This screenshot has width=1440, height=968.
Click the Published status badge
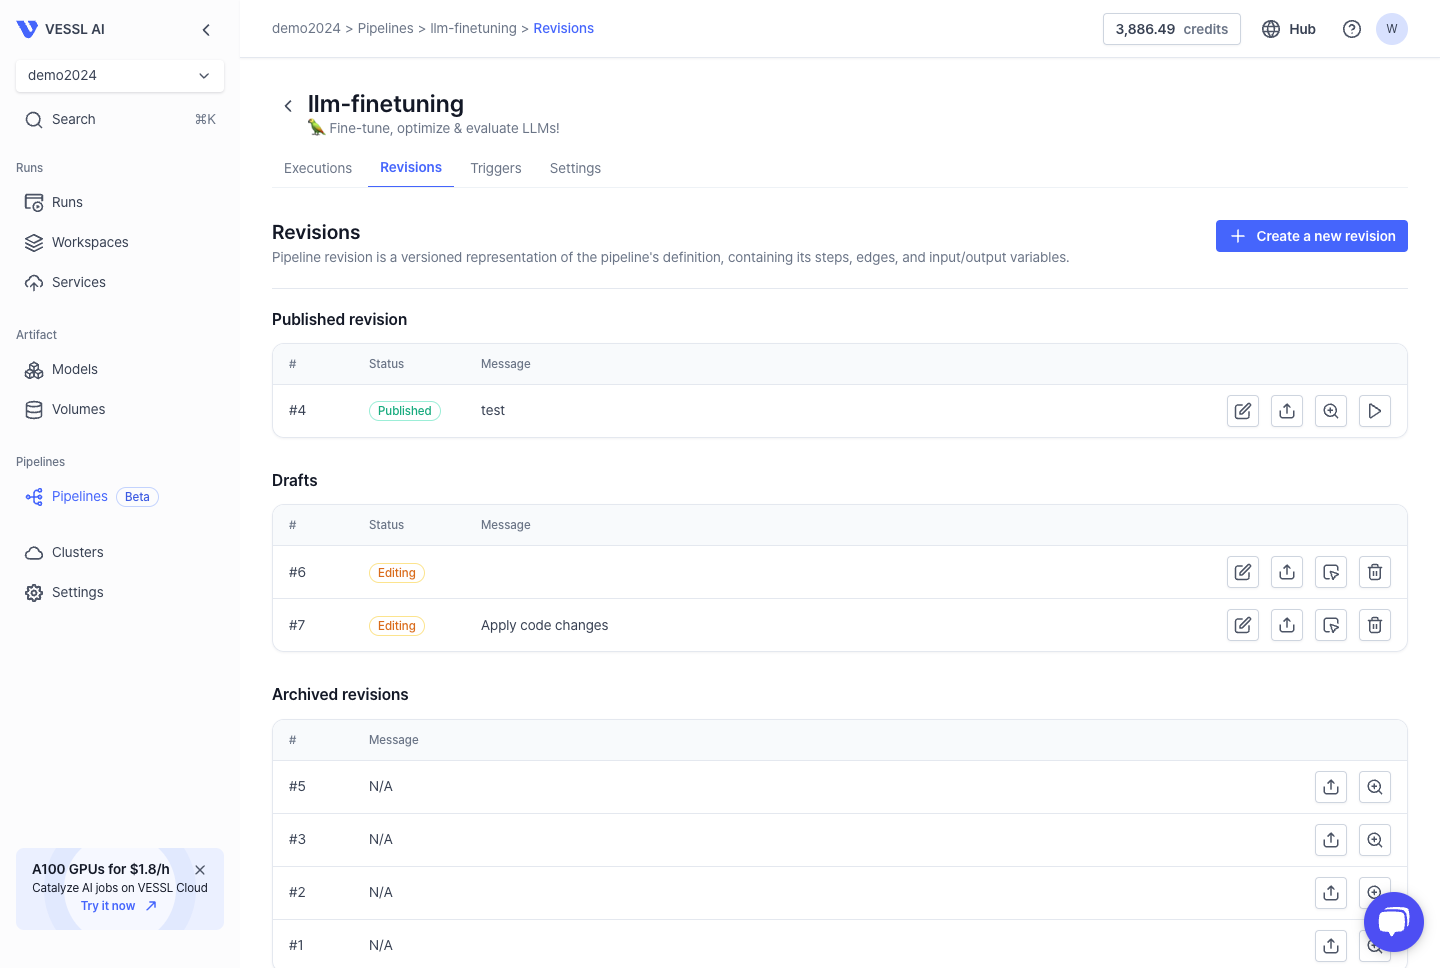[405, 411]
